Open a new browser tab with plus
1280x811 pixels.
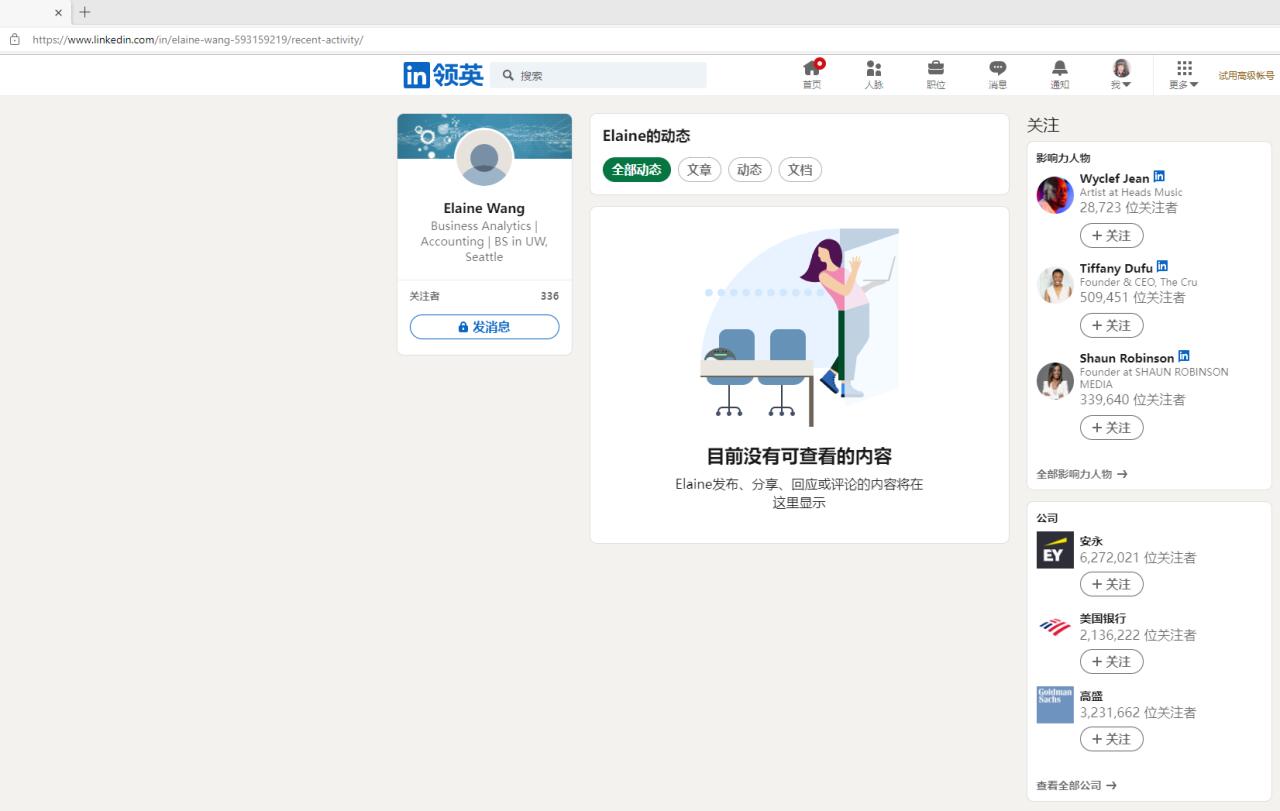(85, 12)
